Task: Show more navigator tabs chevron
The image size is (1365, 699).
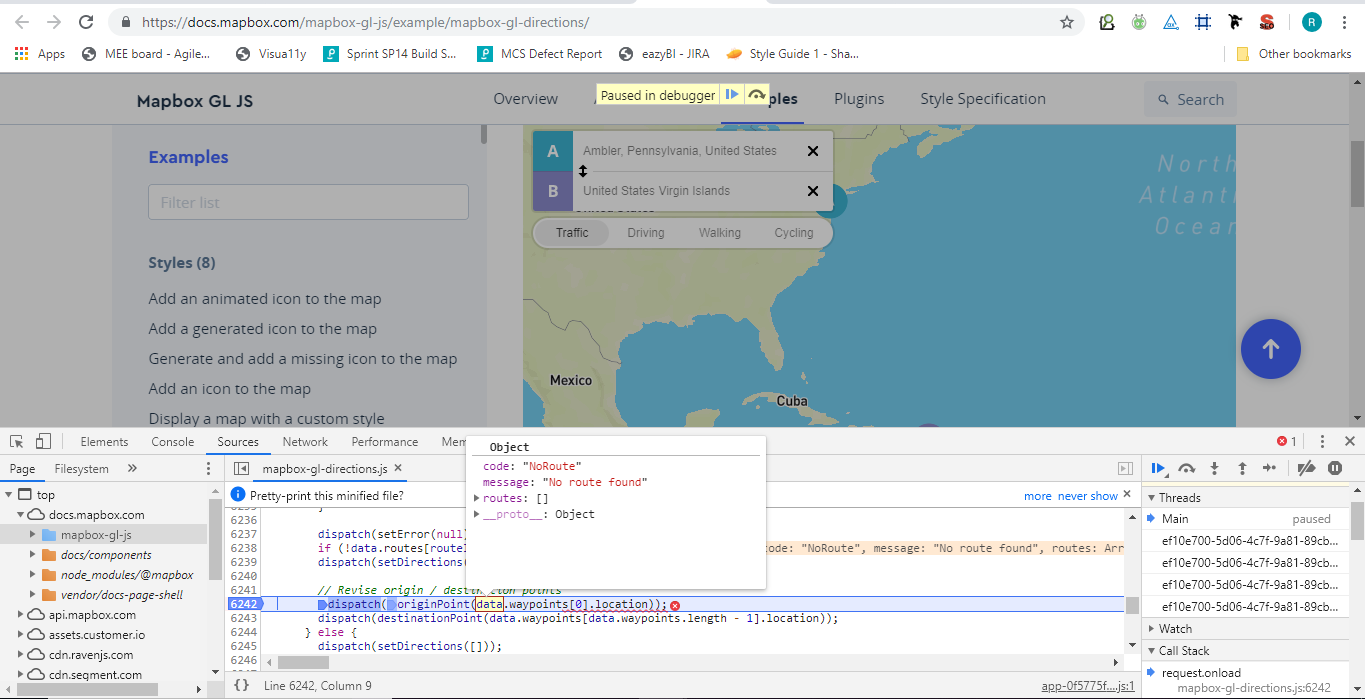Action: [132, 468]
